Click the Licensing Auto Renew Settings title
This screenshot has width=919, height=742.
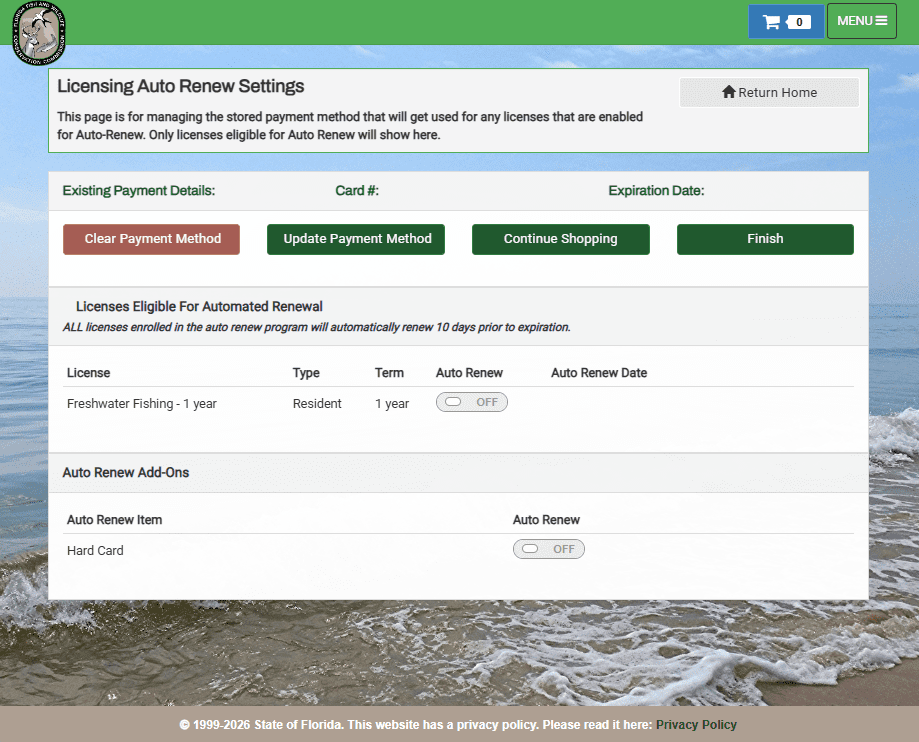[180, 87]
